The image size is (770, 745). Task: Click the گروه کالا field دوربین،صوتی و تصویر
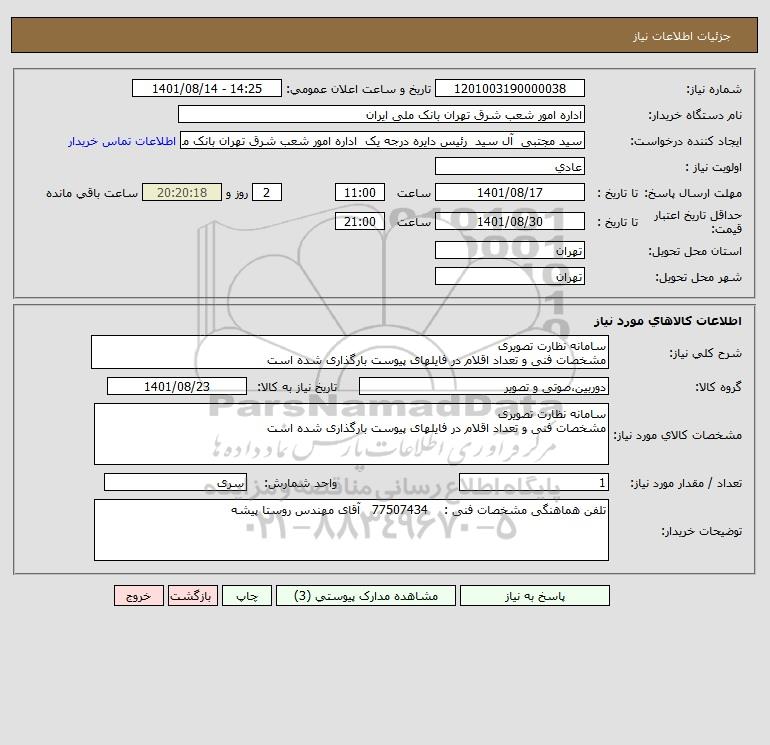(x=484, y=386)
